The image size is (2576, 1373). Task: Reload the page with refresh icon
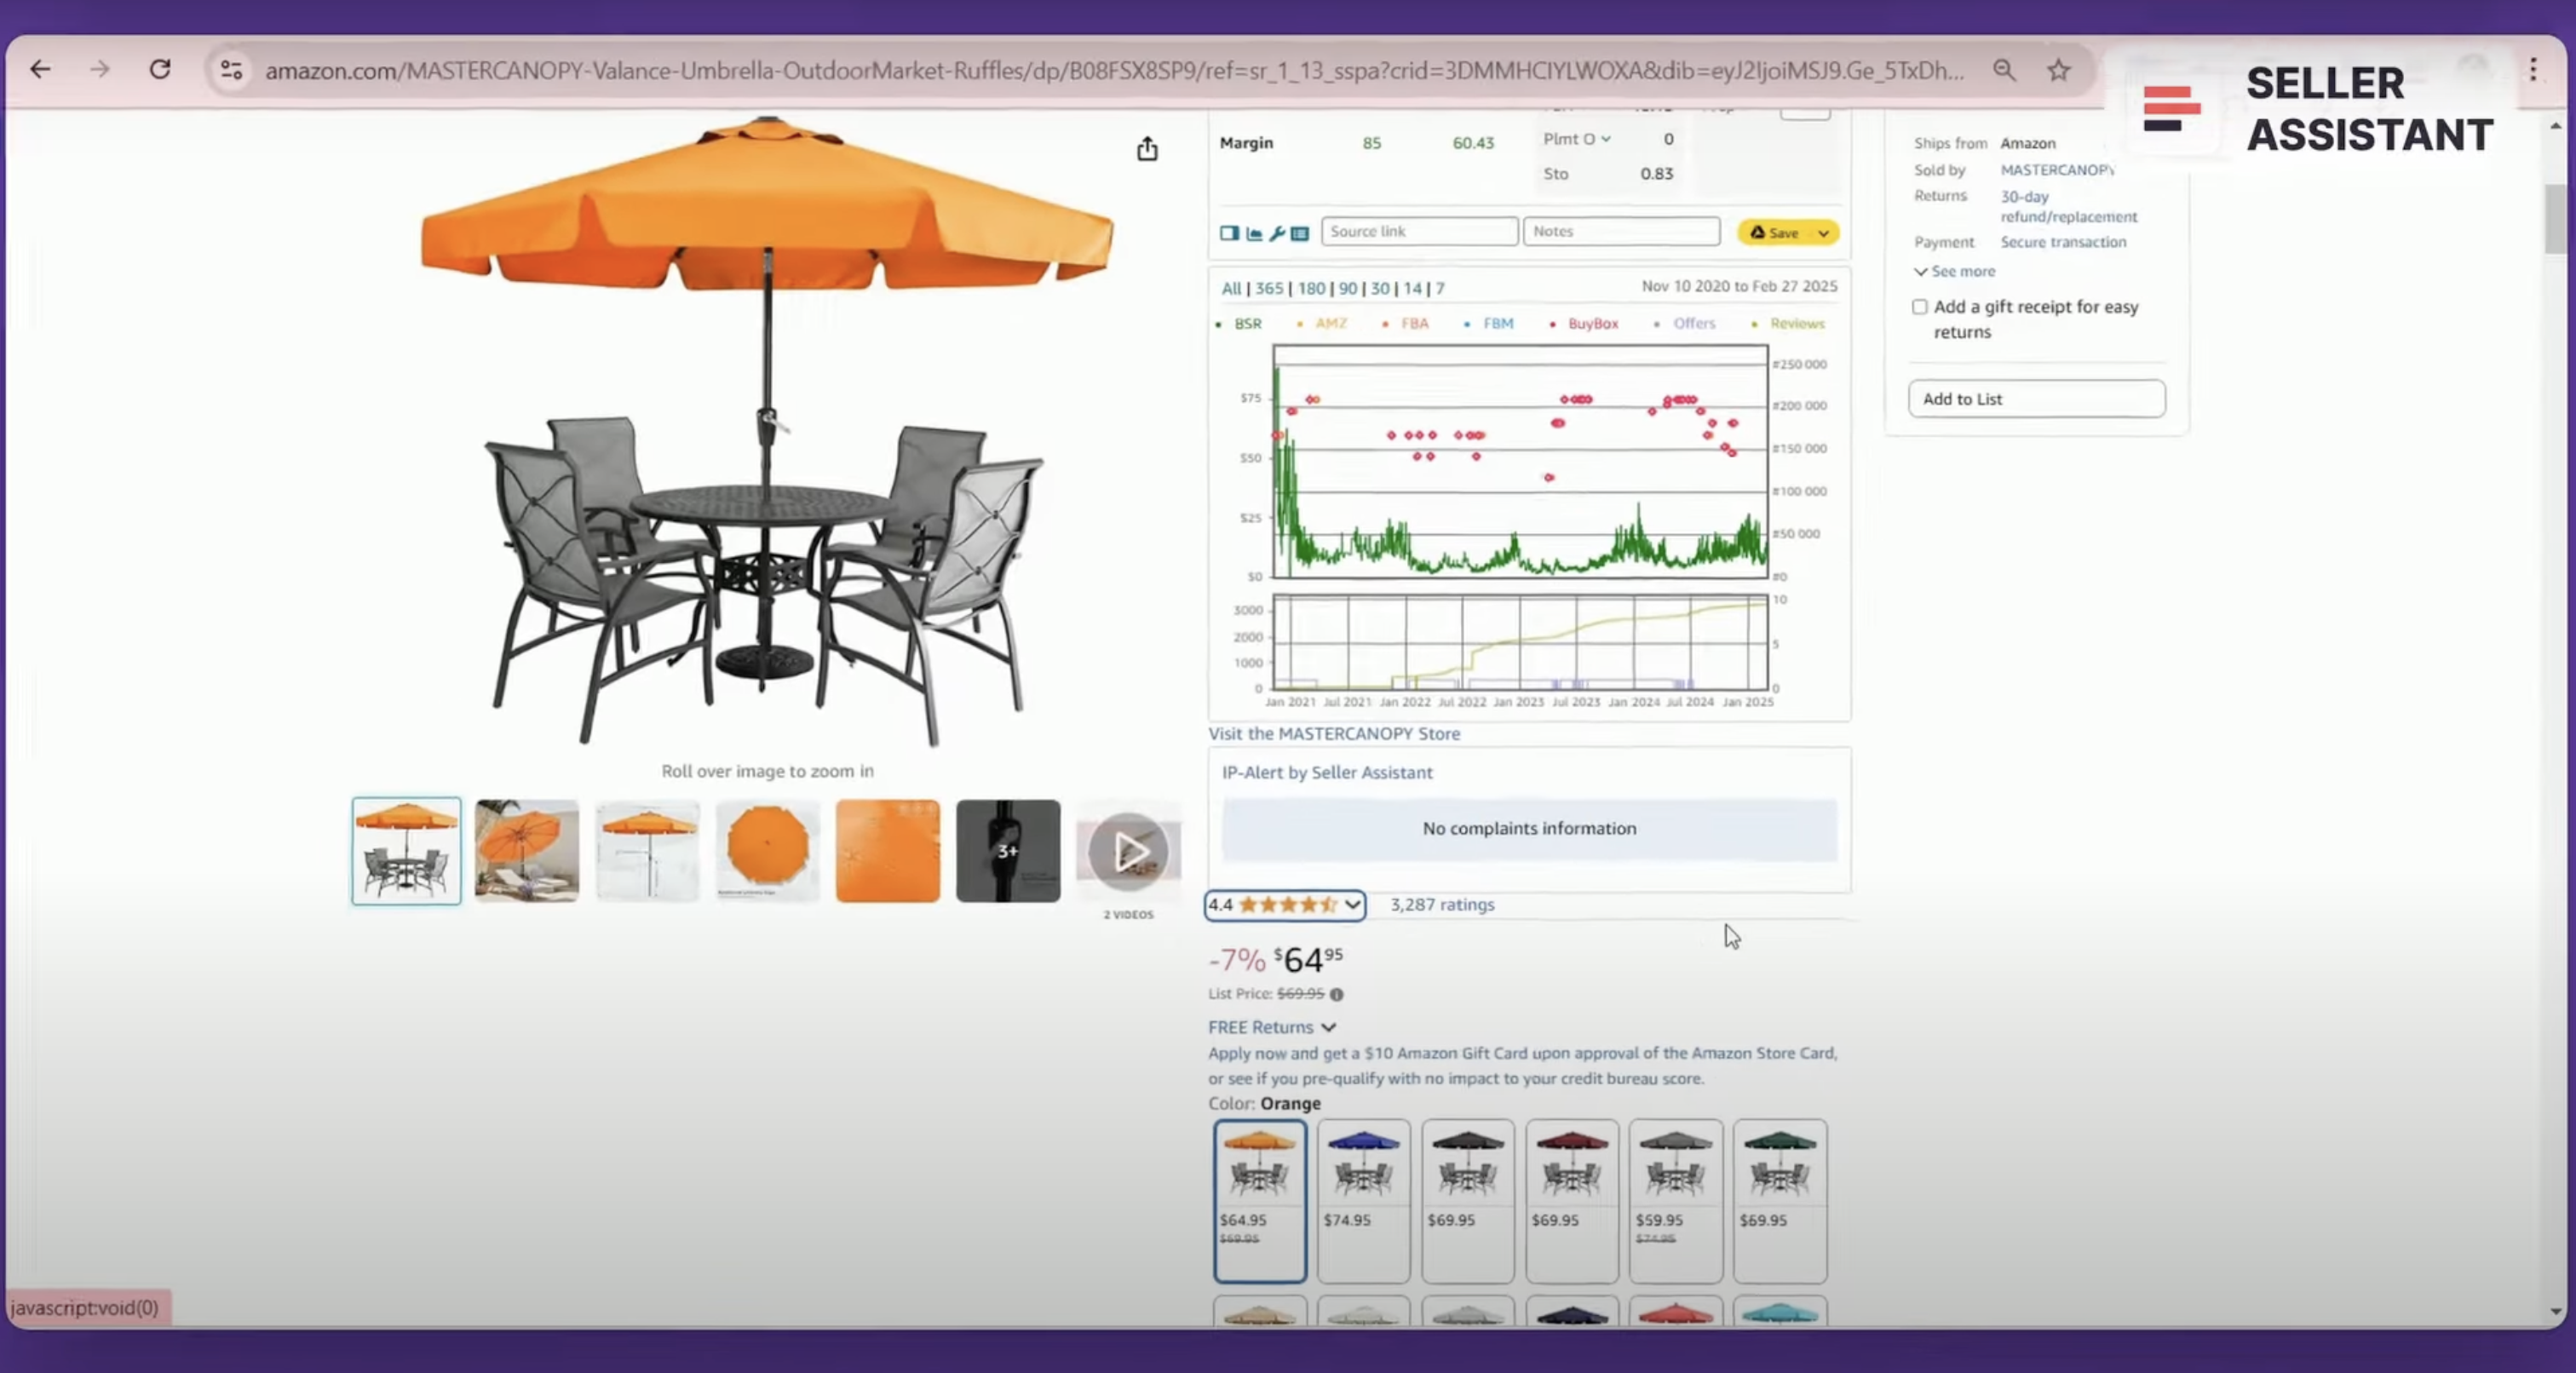[160, 70]
